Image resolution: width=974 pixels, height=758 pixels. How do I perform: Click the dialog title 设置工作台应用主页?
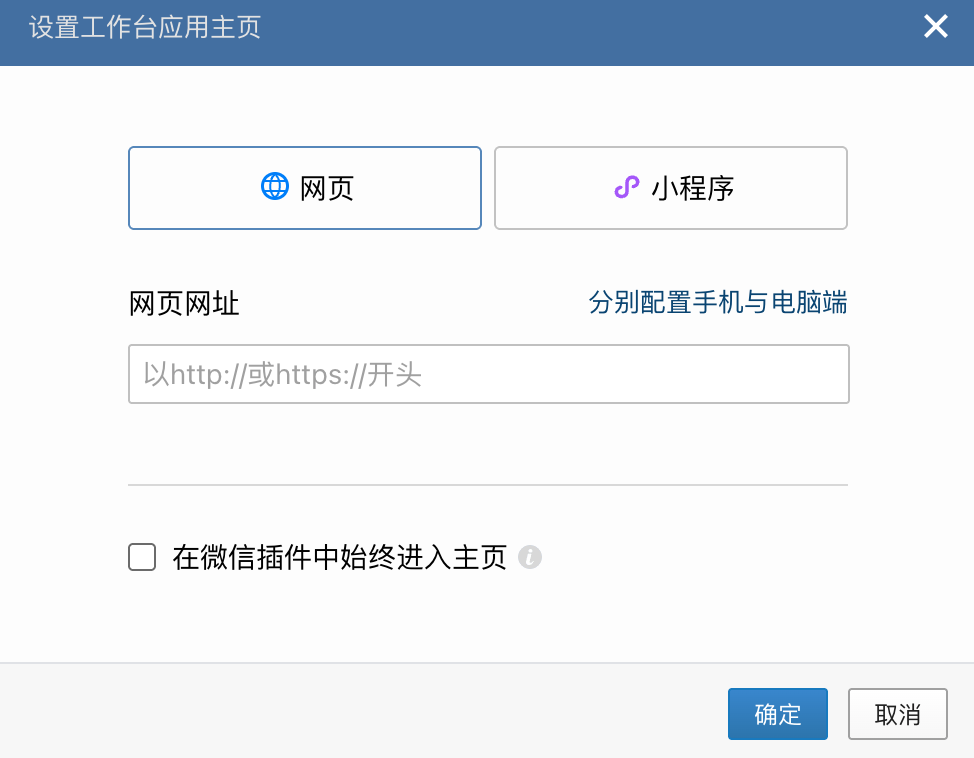pos(145,27)
